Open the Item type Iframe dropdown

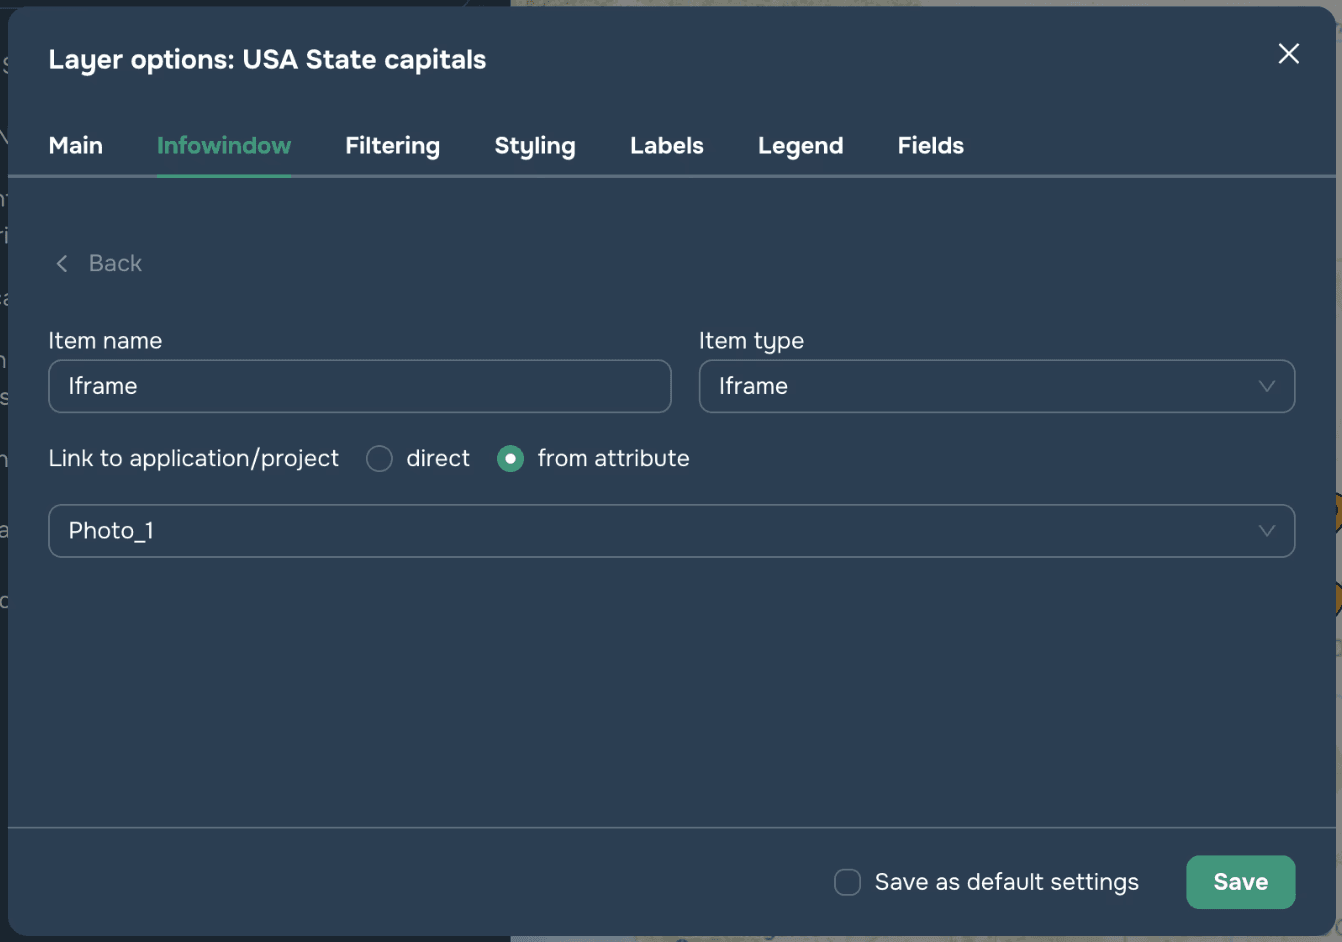tap(996, 386)
